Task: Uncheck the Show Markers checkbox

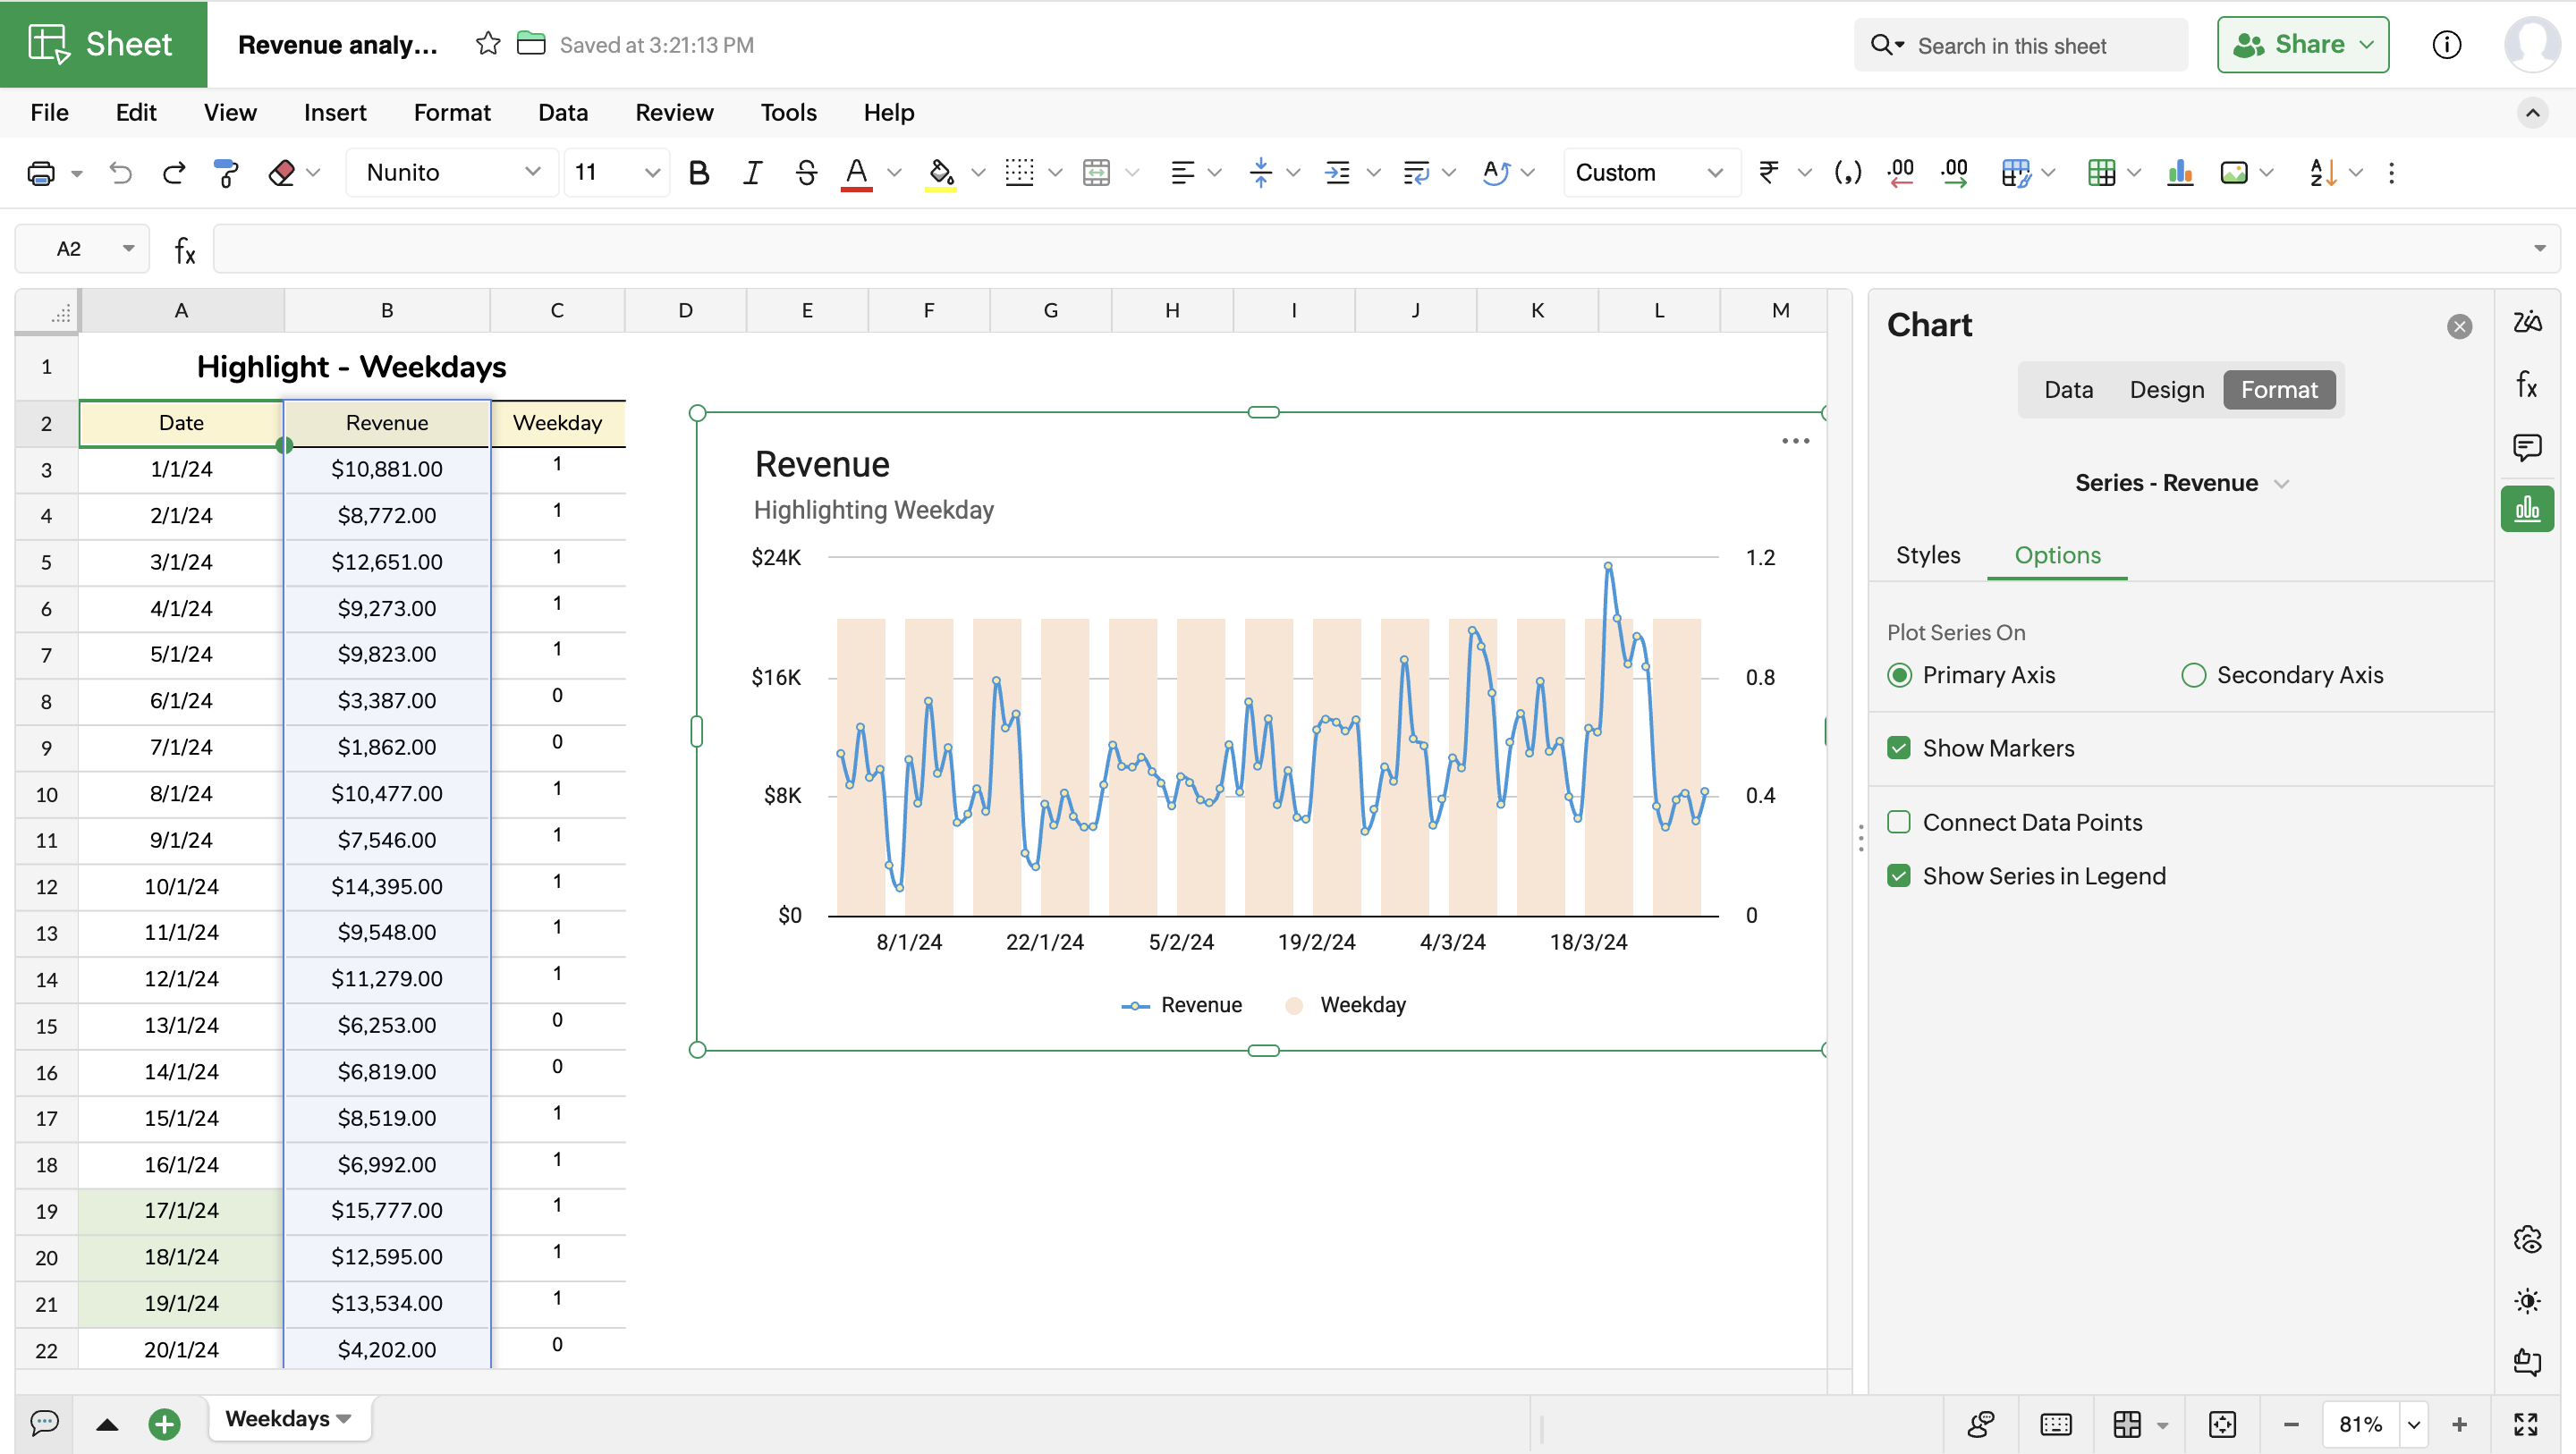Action: [1899, 748]
